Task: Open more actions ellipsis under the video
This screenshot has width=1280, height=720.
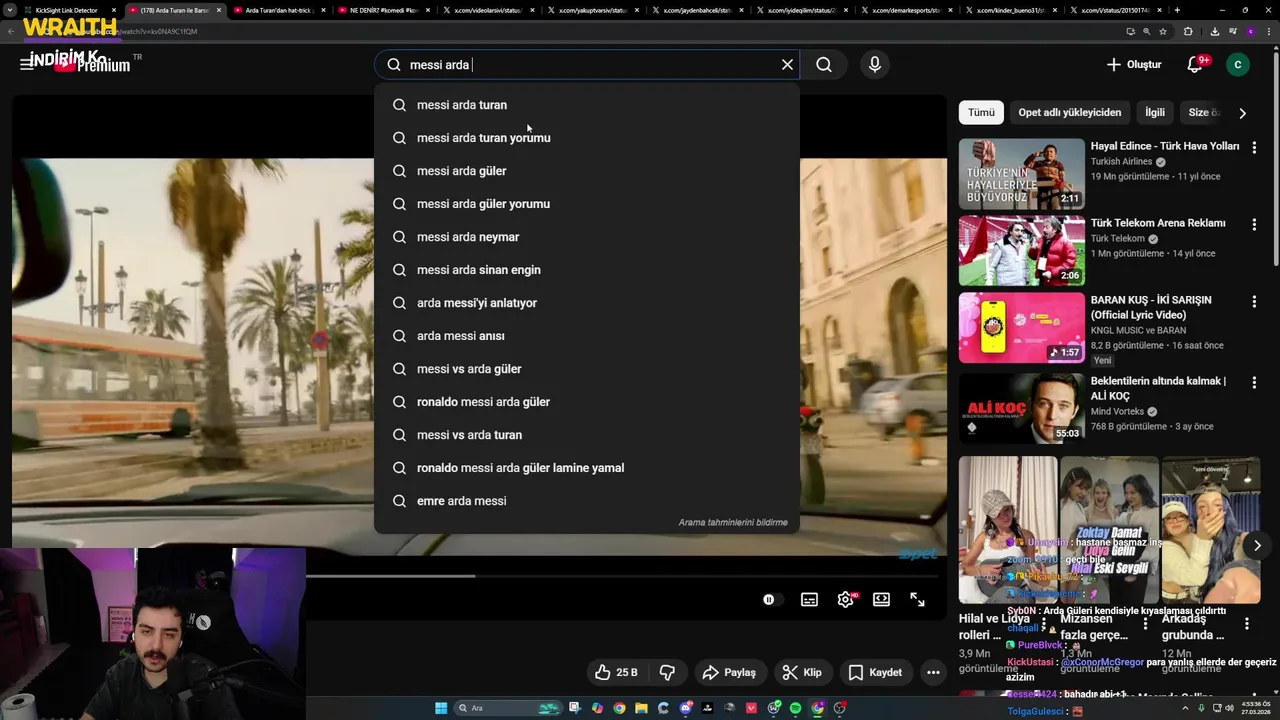Action: click(x=933, y=672)
